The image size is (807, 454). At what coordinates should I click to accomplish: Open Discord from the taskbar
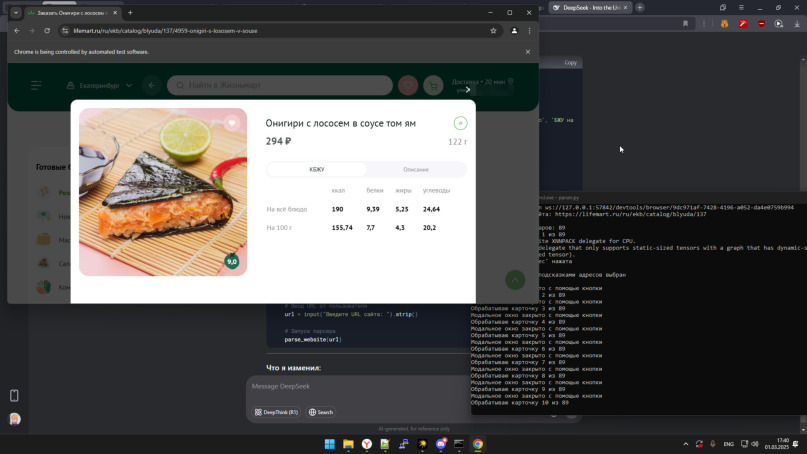click(441, 444)
